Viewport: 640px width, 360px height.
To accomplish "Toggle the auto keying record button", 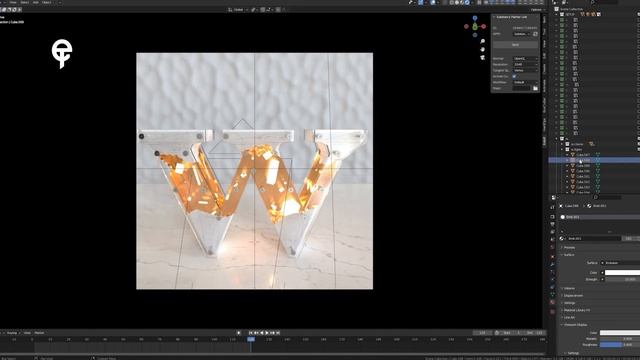I will point(239,333).
